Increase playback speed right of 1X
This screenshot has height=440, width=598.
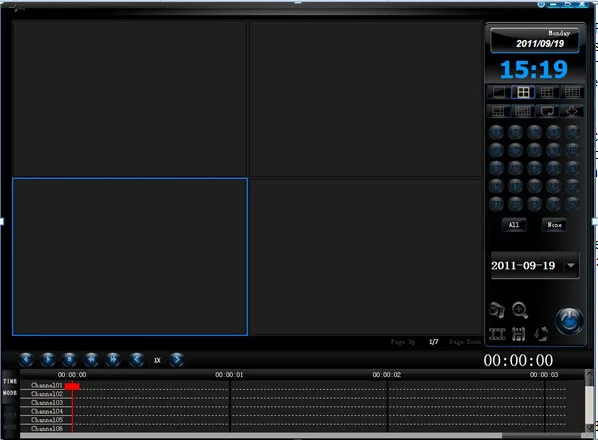pyautogui.click(x=177, y=360)
